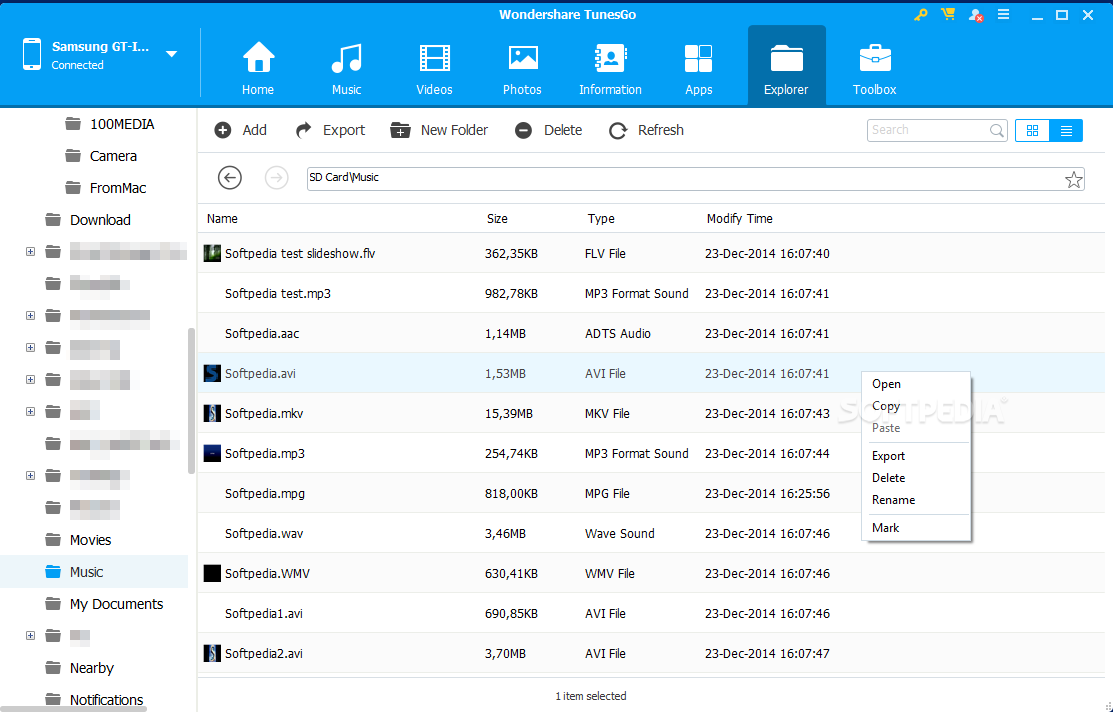Choose Rename from the context menu

click(916, 500)
